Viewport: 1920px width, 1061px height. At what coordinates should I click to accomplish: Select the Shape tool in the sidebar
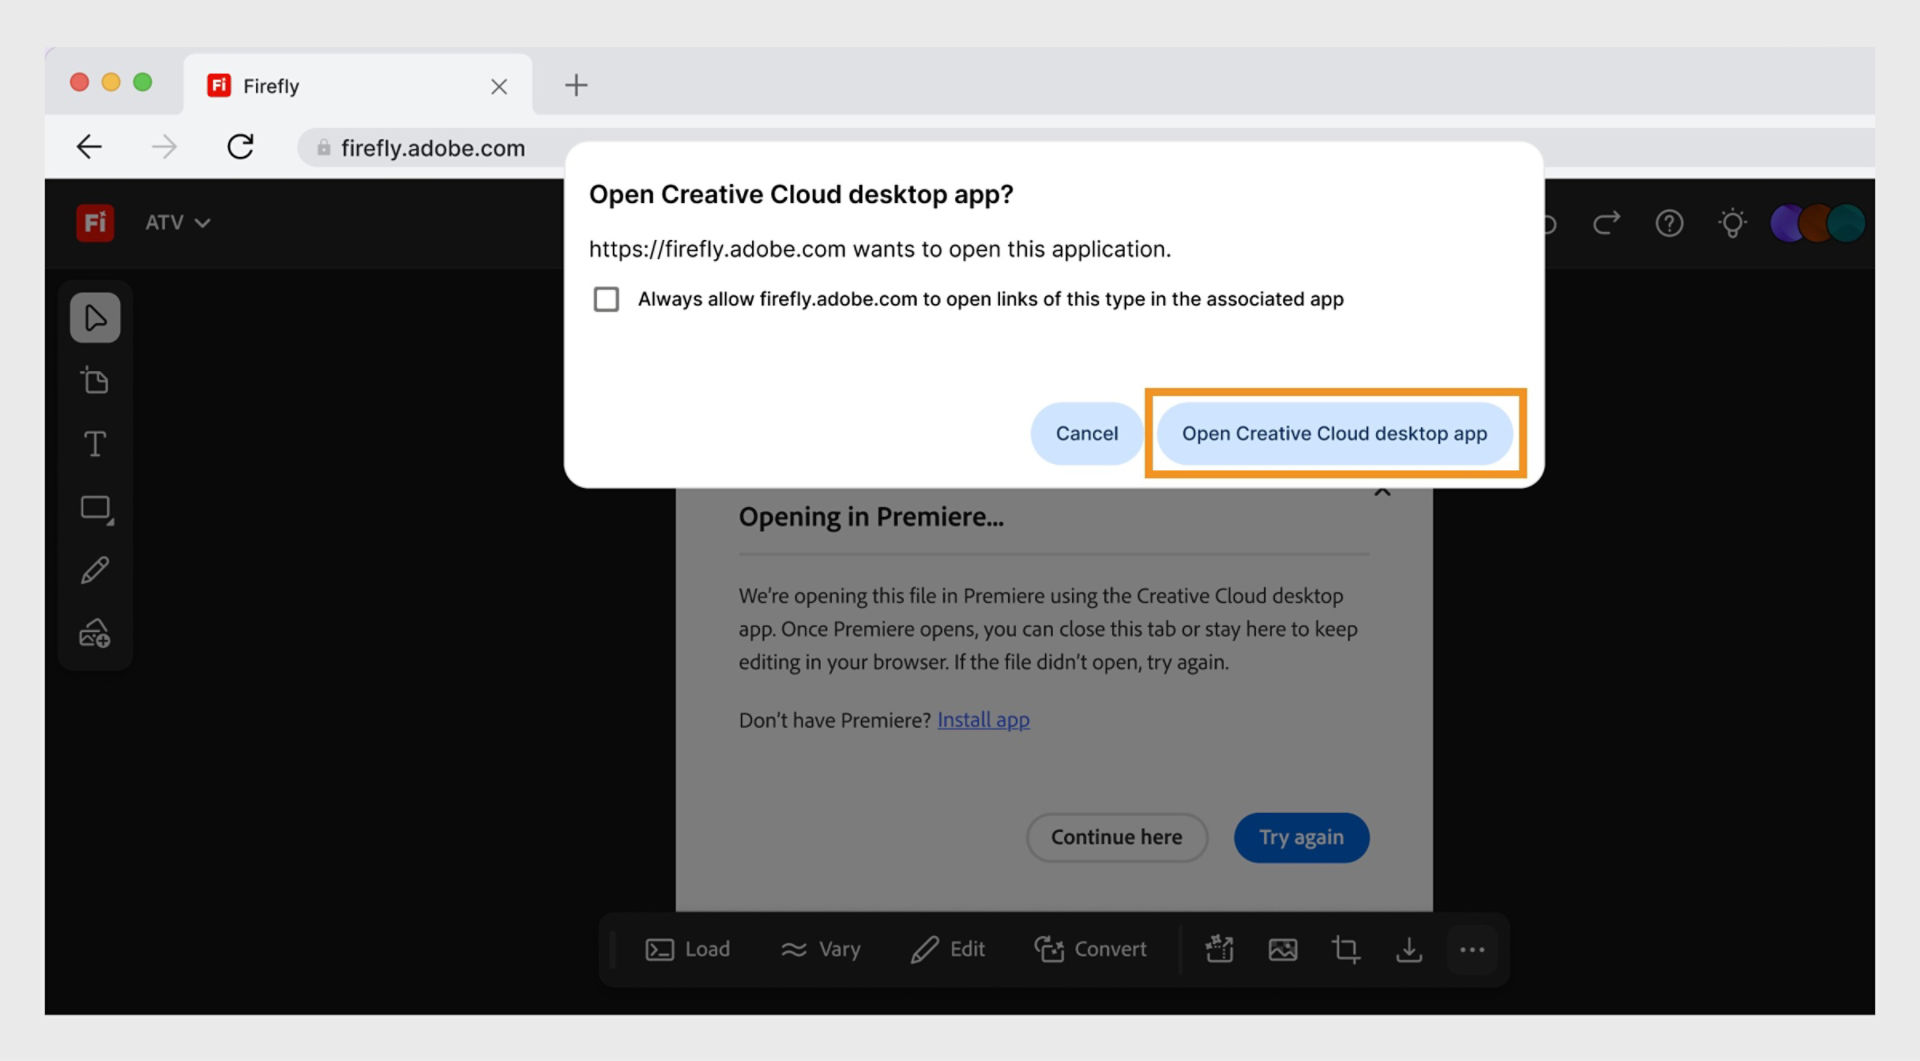tap(95, 507)
